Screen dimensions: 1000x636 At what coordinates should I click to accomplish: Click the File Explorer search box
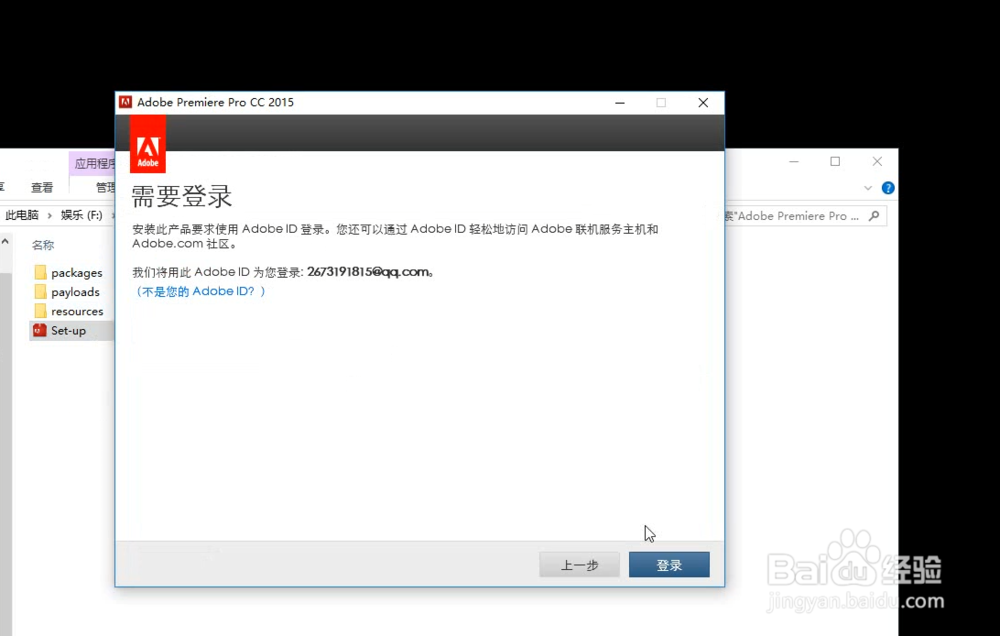click(x=805, y=216)
